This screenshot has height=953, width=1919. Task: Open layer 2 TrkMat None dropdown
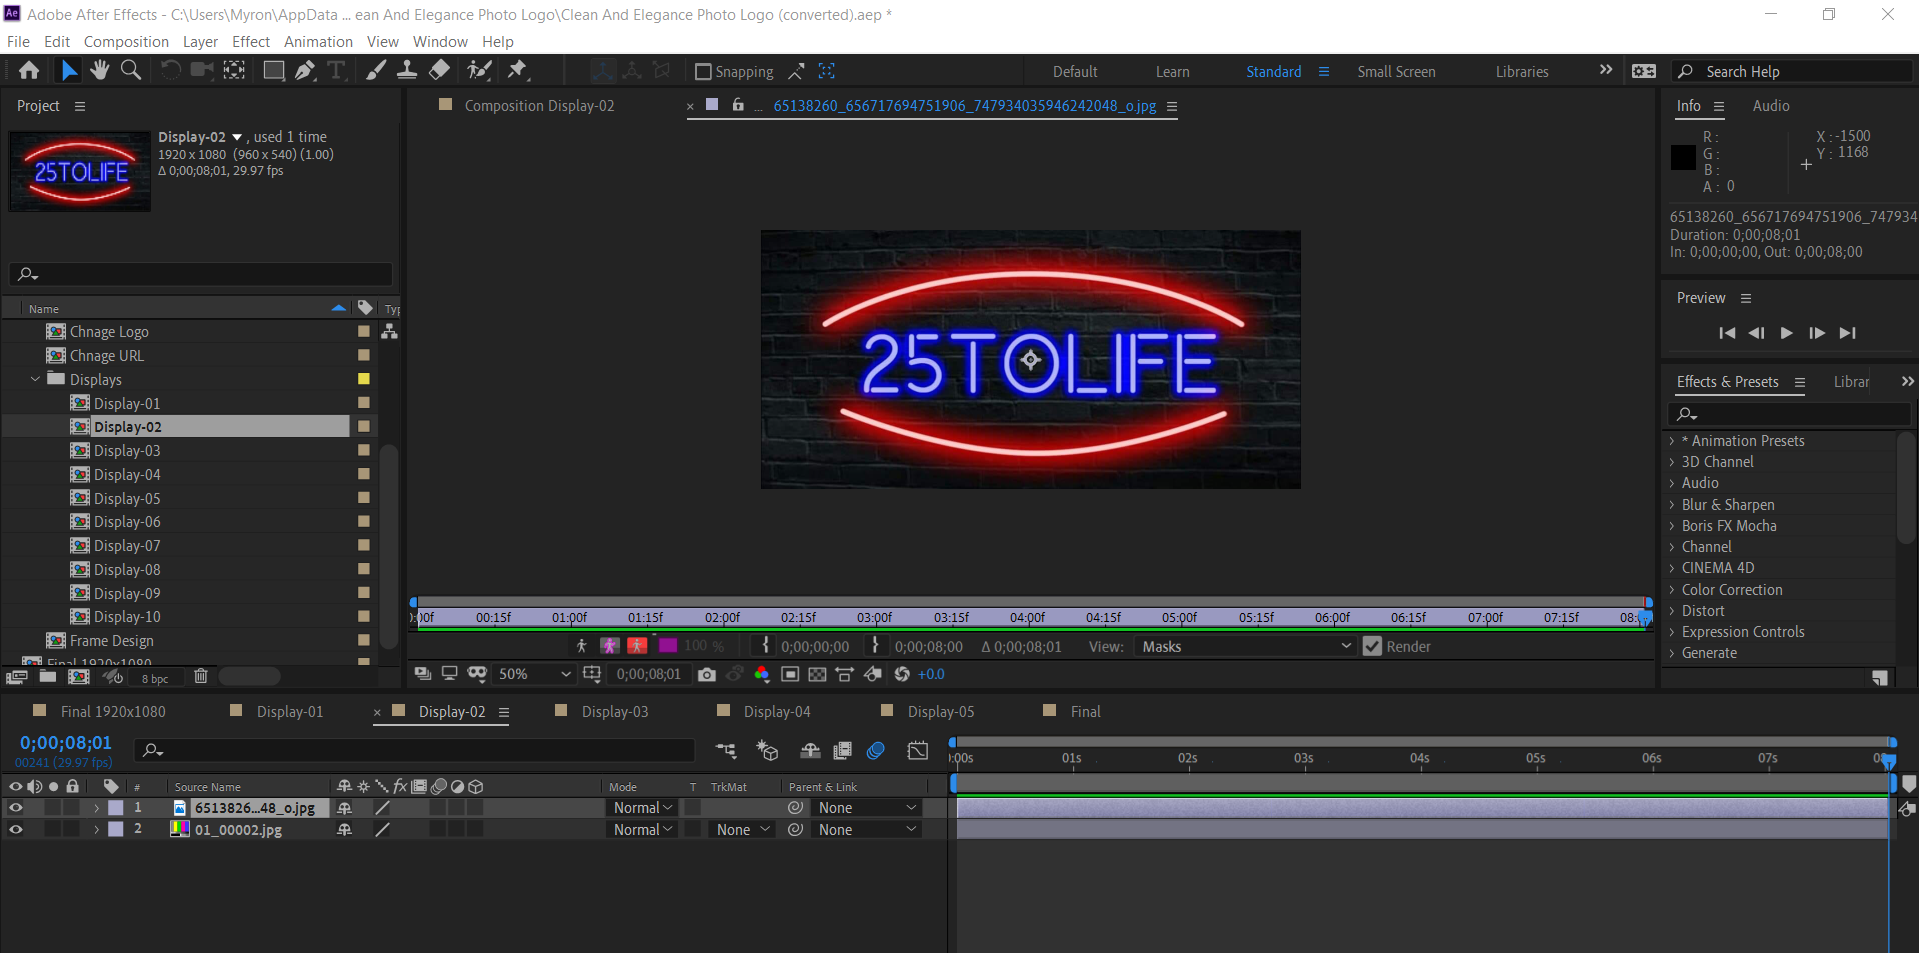coord(742,829)
